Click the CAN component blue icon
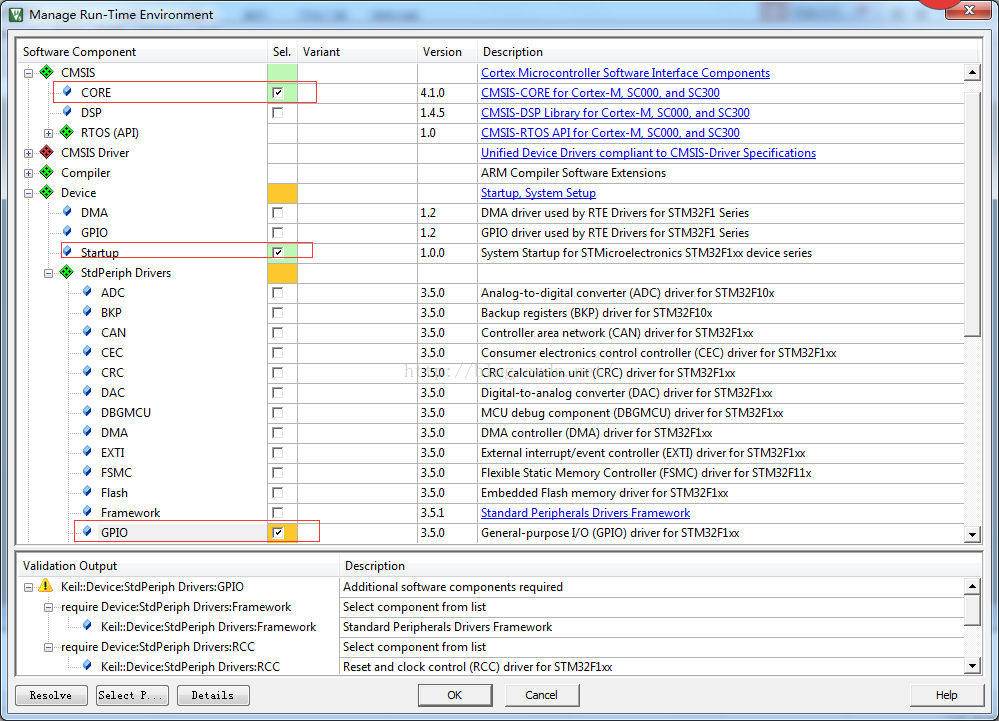Image resolution: width=999 pixels, height=721 pixels. (87, 332)
